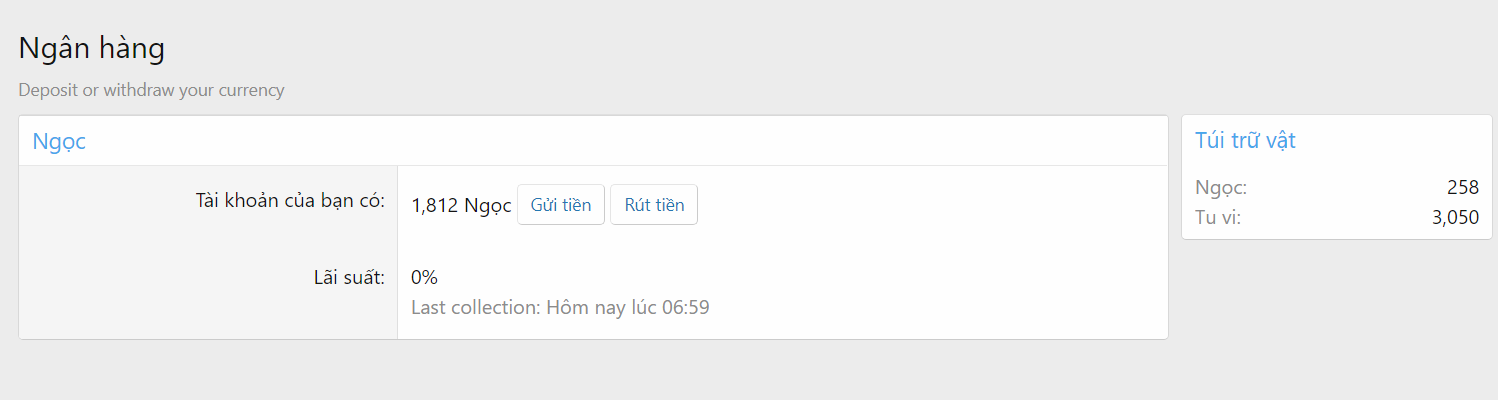The width and height of the screenshot is (1498, 400).
Task: Click the Gửi tiền deposit button
Action: click(x=560, y=205)
